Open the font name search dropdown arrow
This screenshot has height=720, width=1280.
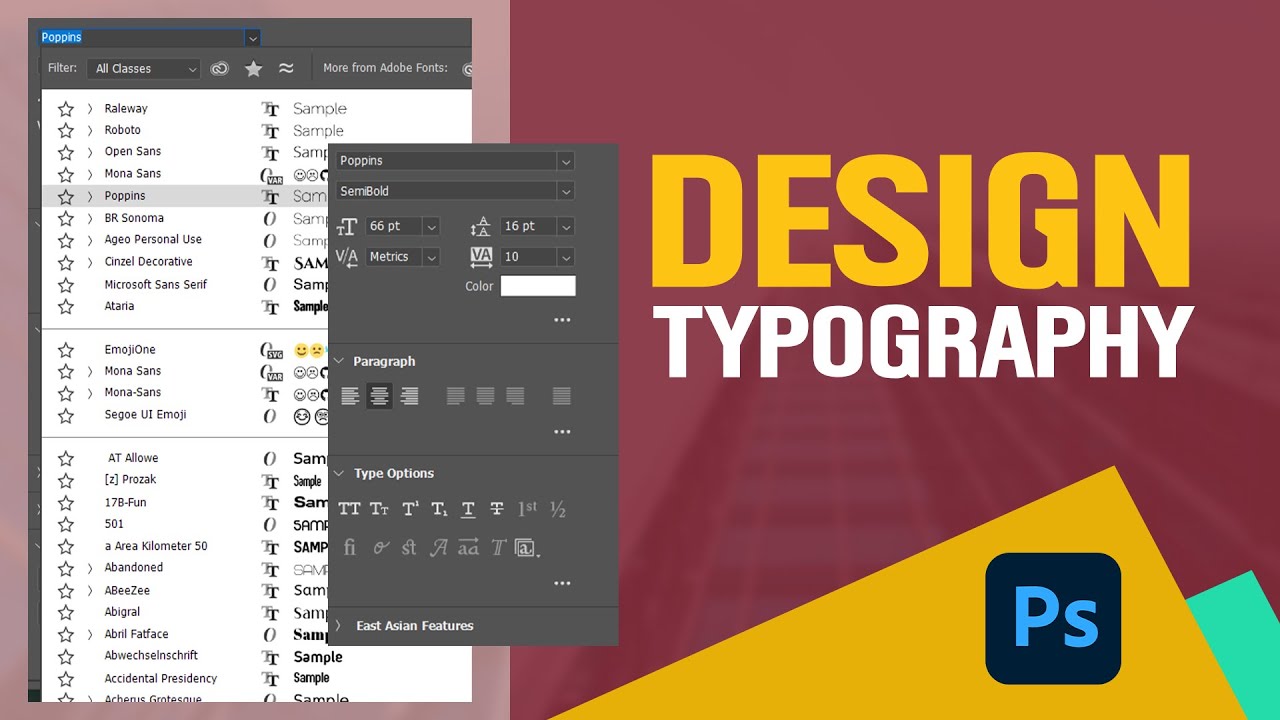pos(253,37)
